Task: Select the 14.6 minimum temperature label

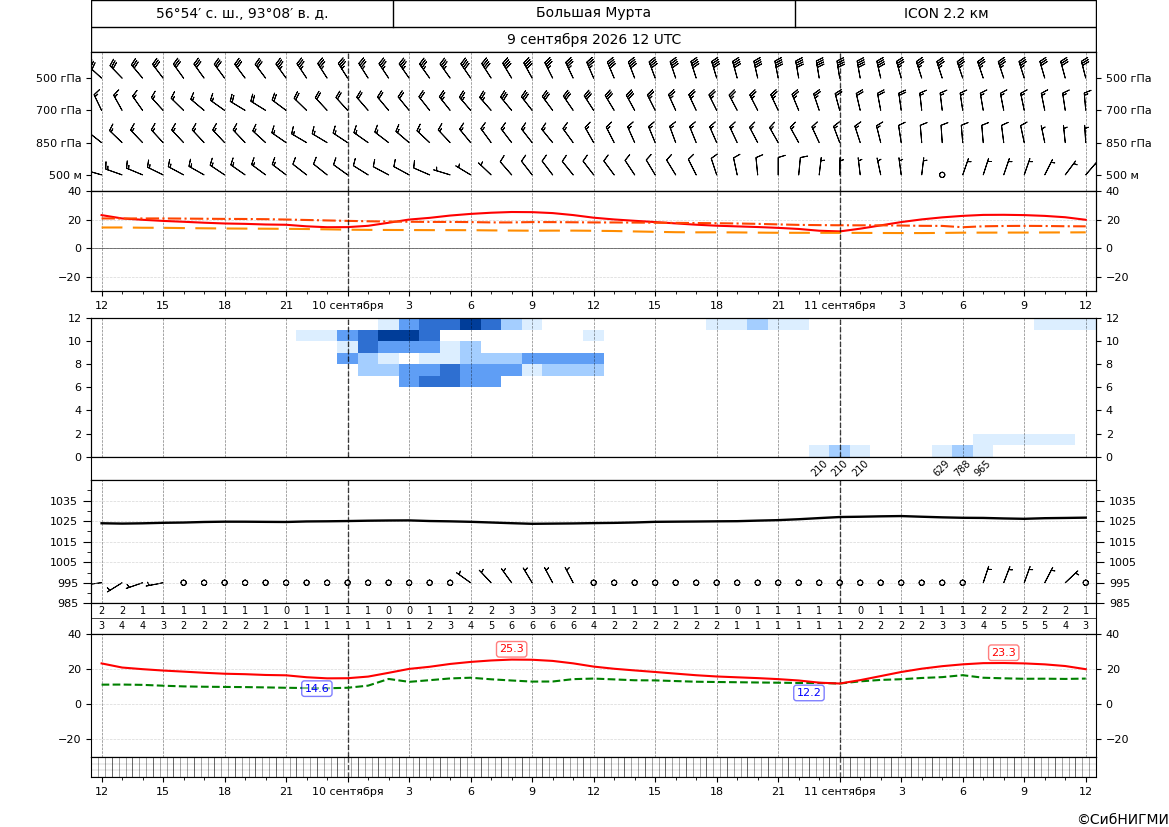Action: click(x=316, y=688)
